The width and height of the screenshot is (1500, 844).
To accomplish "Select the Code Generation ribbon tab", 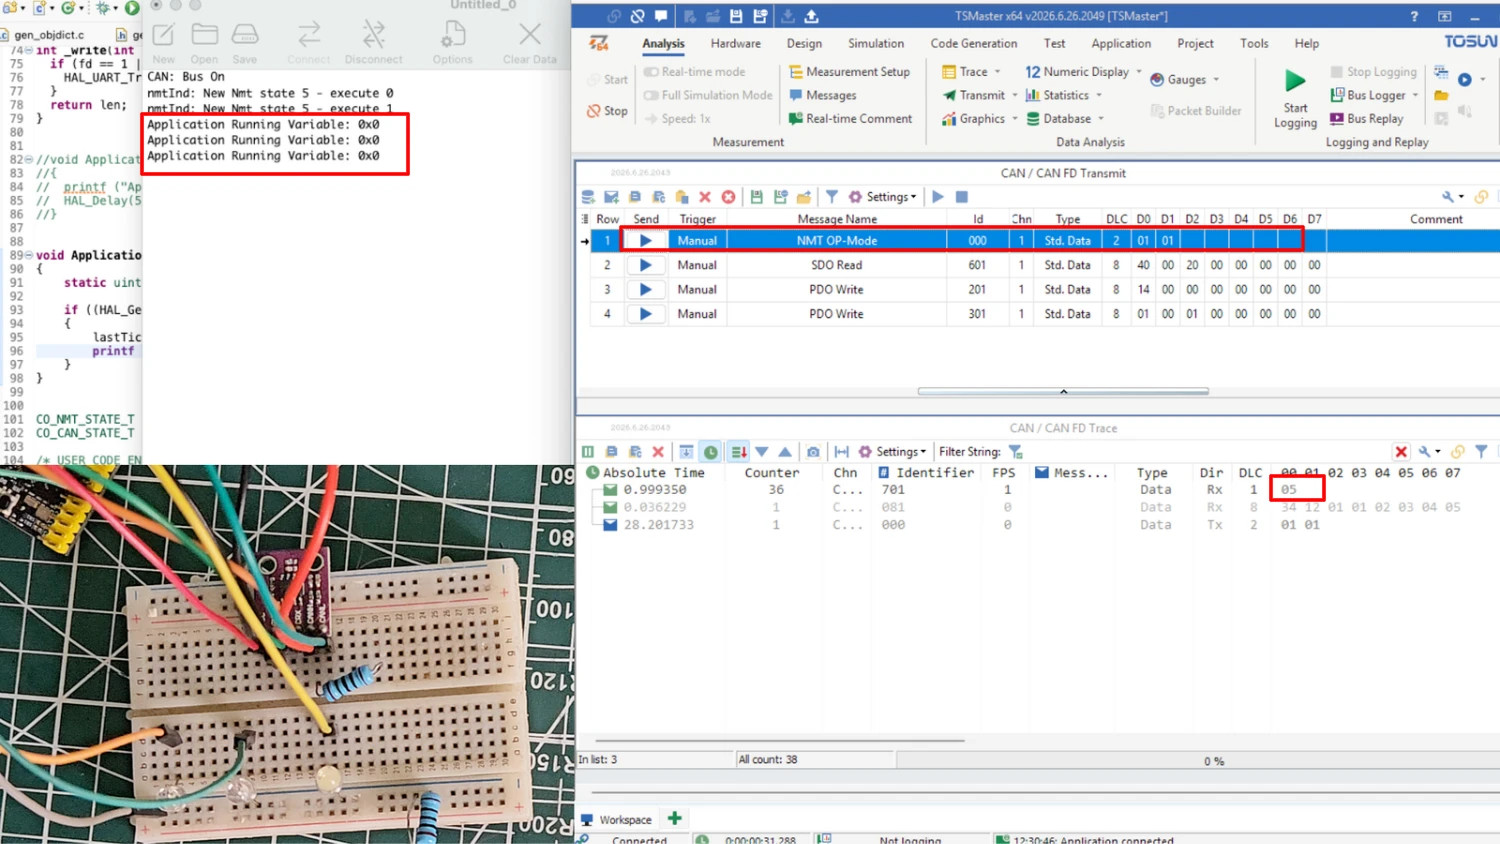I will (974, 44).
